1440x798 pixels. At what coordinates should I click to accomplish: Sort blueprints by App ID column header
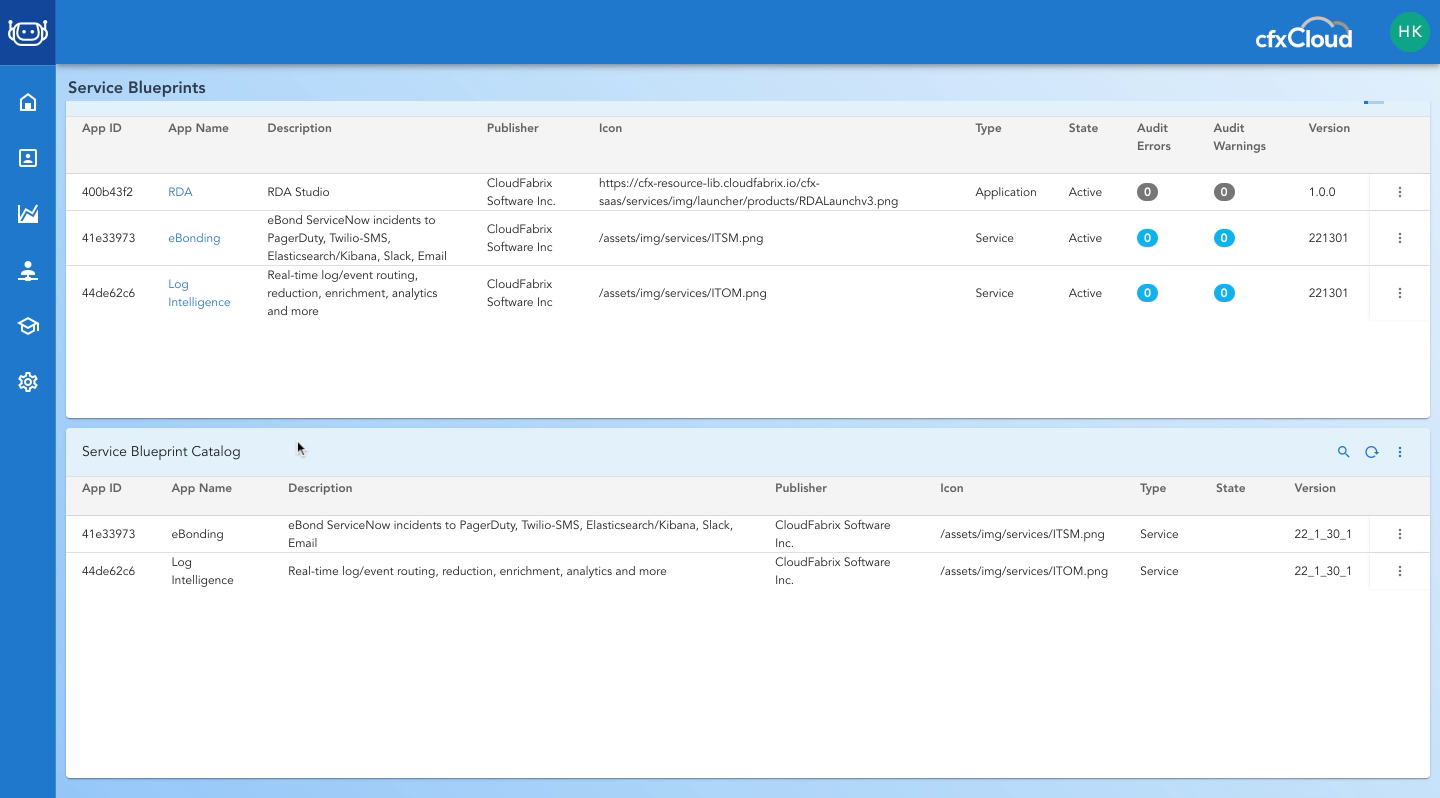pos(101,128)
